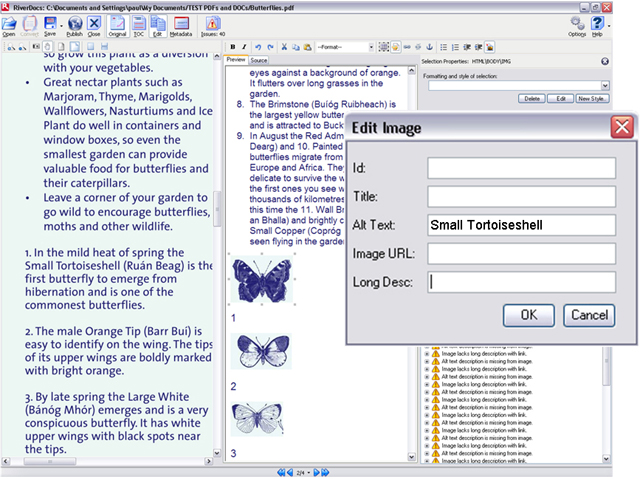Show the Issues: 40 list
640x479 pixels.
pos(213,26)
